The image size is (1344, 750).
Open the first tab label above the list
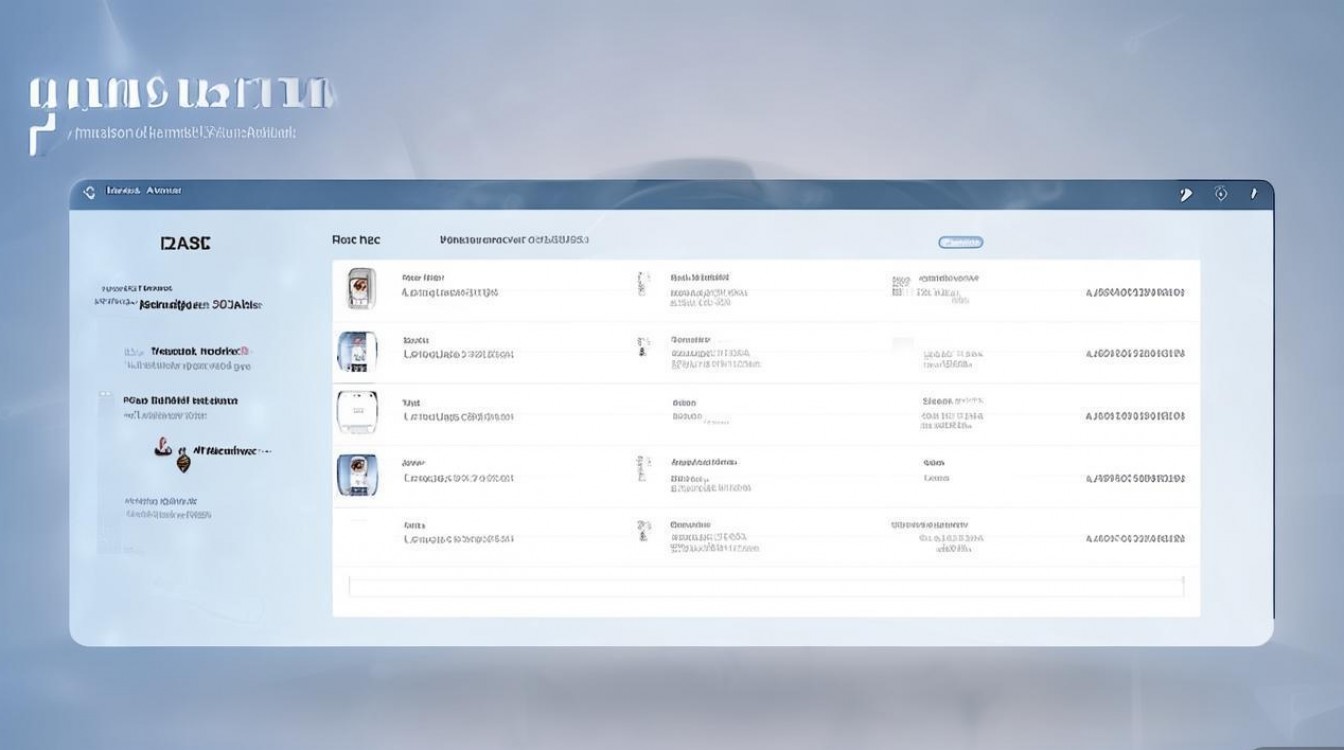tap(356, 240)
